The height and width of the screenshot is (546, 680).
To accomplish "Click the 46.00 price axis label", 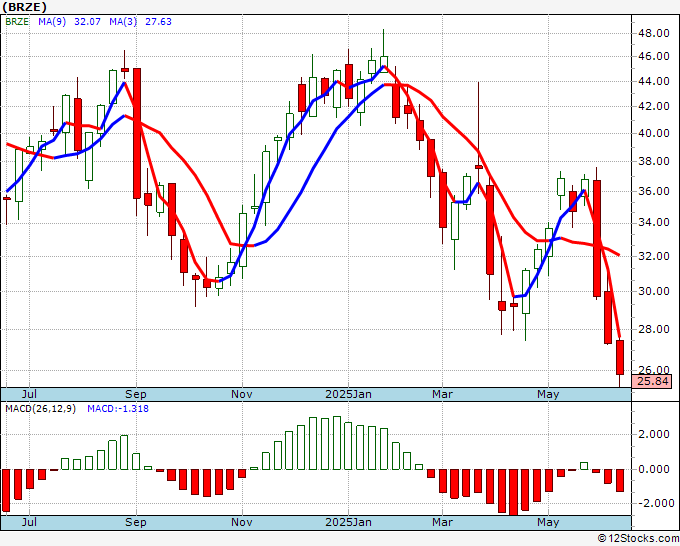I will tap(654, 56).
